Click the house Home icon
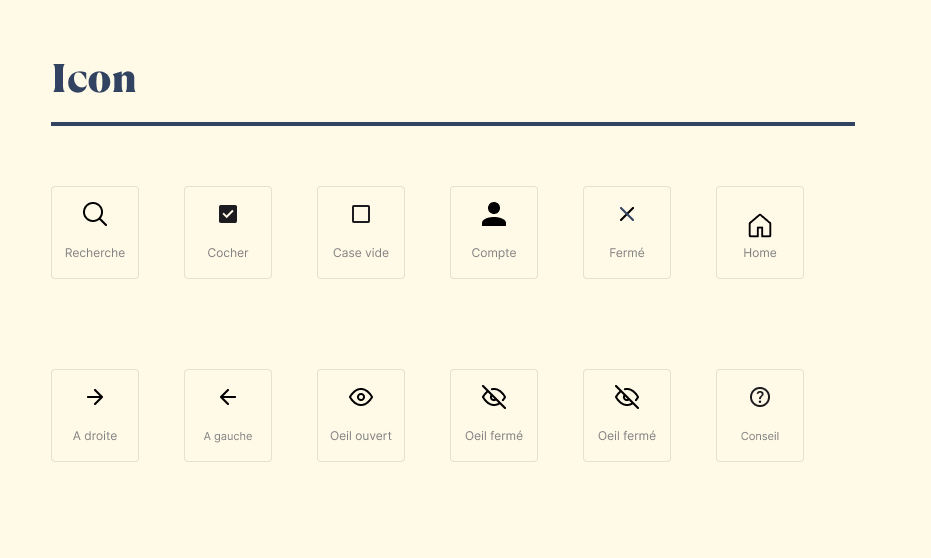The width and height of the screenshot is (931, 558). [760, 226]
